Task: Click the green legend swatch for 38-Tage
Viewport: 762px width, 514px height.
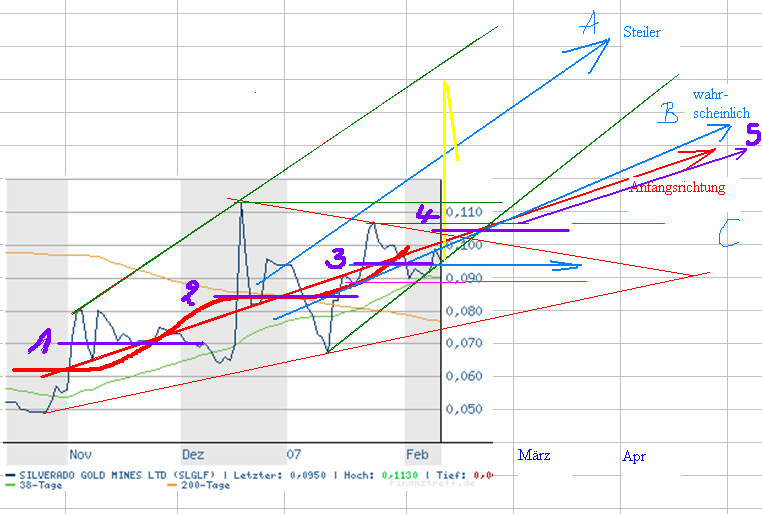Action: (11, 485)
